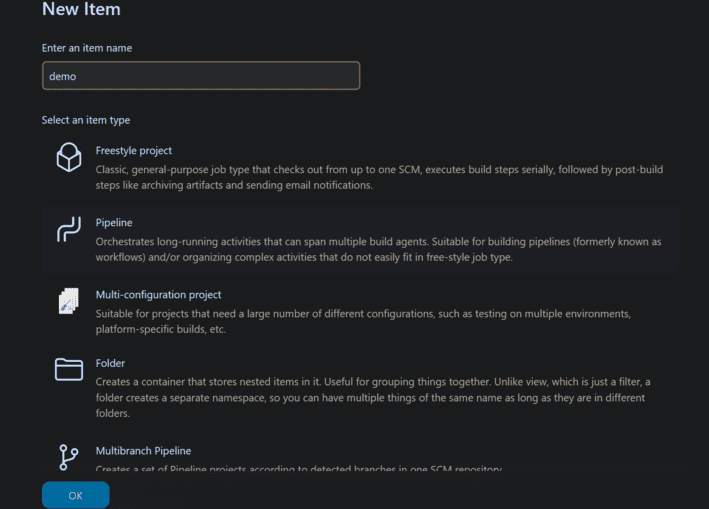The height and width of the screenshot is (509, 709).
Task: Click the Multibranch Pipeline branch icon
Action: (69, 457)
